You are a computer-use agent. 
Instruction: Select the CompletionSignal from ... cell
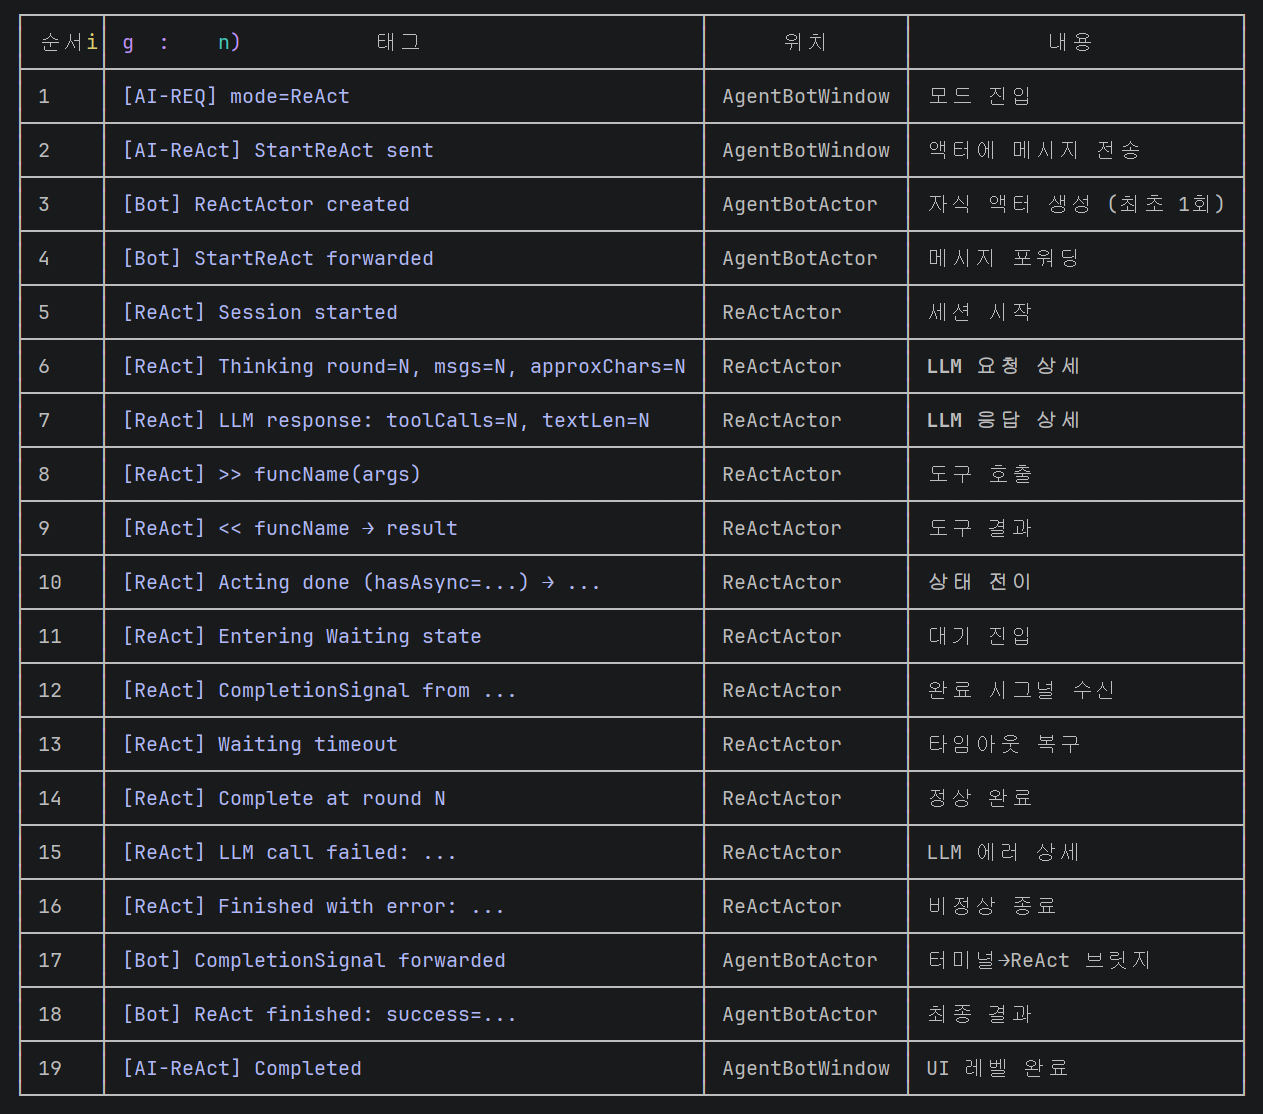click(320, 691)
